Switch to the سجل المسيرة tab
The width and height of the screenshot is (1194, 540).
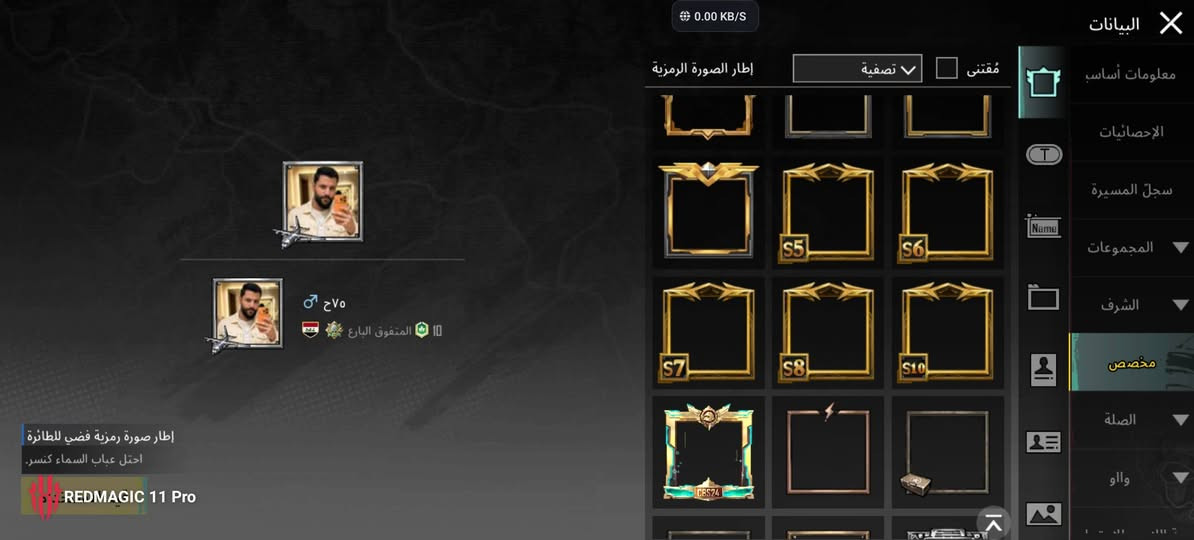coord(1132,190)
